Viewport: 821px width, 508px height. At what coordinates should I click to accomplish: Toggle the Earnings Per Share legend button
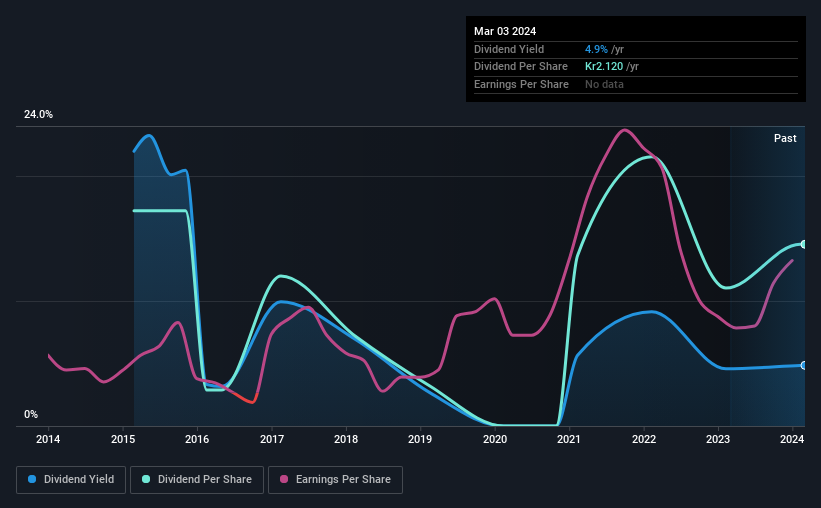(x=335, y=480)
